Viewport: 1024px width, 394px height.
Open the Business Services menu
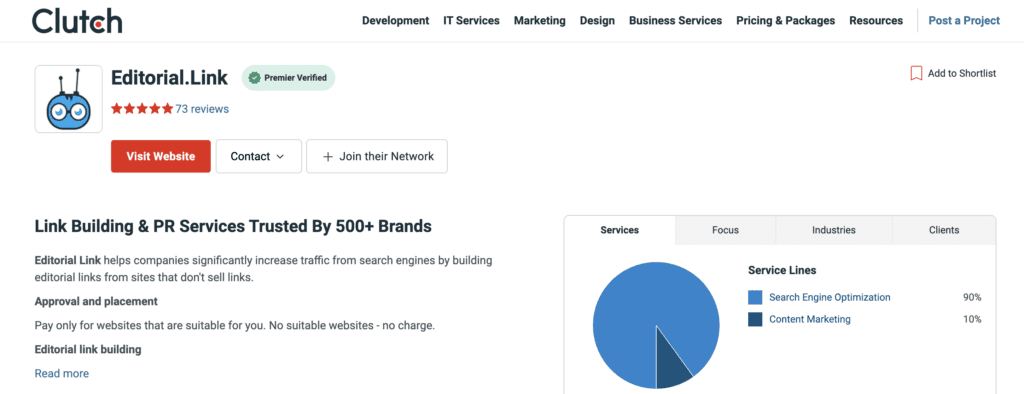coord(675,21)
